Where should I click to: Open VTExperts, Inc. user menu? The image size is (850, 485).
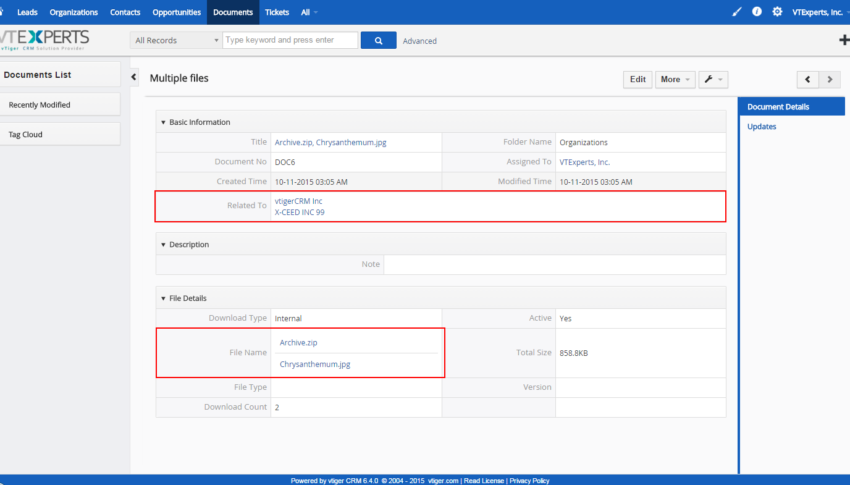(820, 12)
